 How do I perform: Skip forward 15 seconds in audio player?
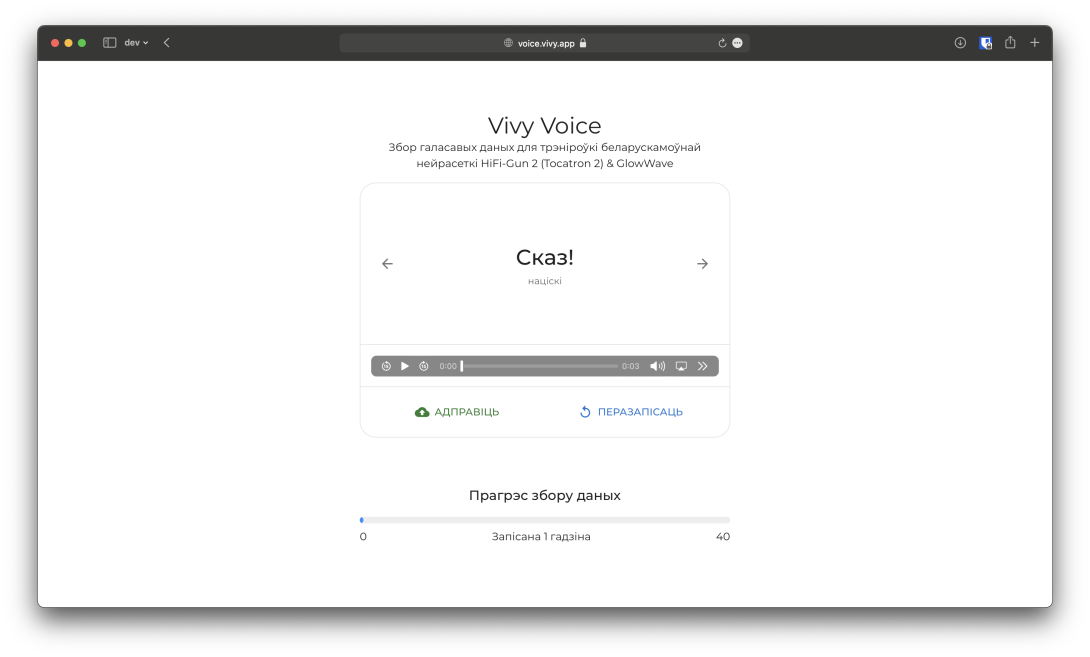pyautogui.click(x=423, y=366)
